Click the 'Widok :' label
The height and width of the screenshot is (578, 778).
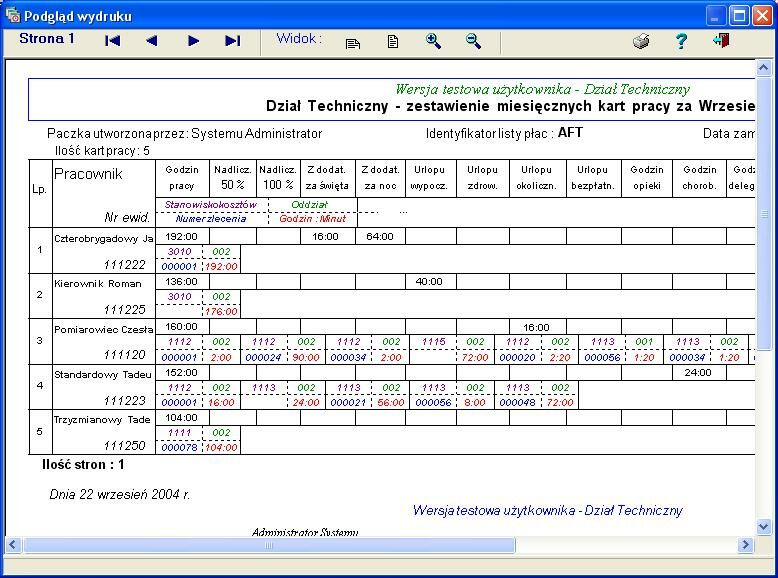[x=299, y=38]
